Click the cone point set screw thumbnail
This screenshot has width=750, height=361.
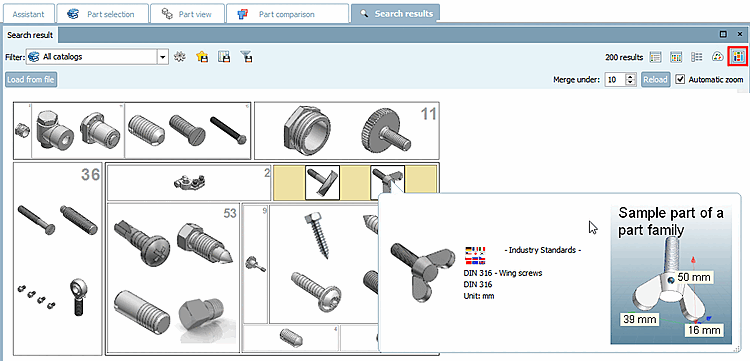tap(205, 244)
